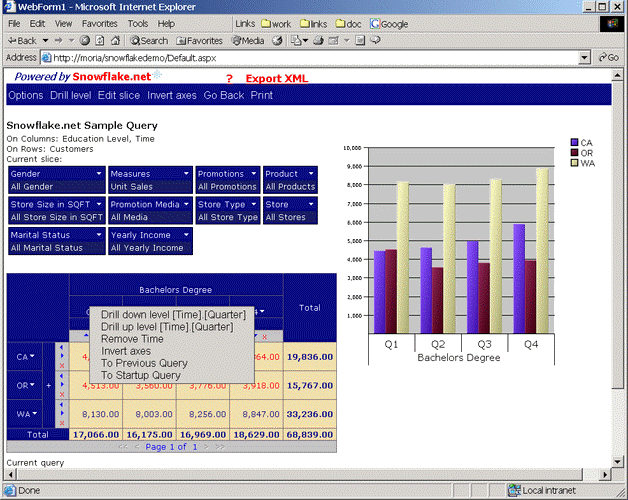
Task: Open the Product slicer dropdown
Action: (x=311, y=173)
